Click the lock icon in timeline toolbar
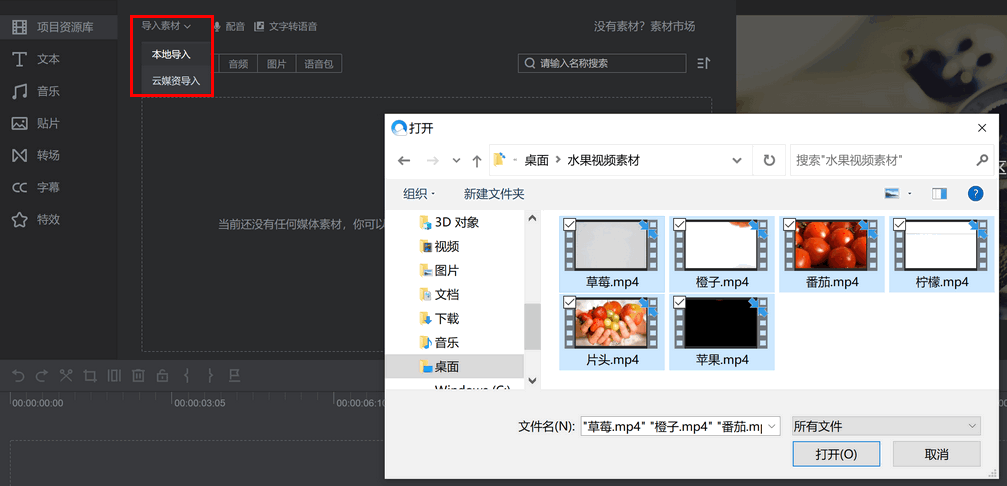Image resolution: width=1007 pixels, height=486 pixels. pos(162,376)
